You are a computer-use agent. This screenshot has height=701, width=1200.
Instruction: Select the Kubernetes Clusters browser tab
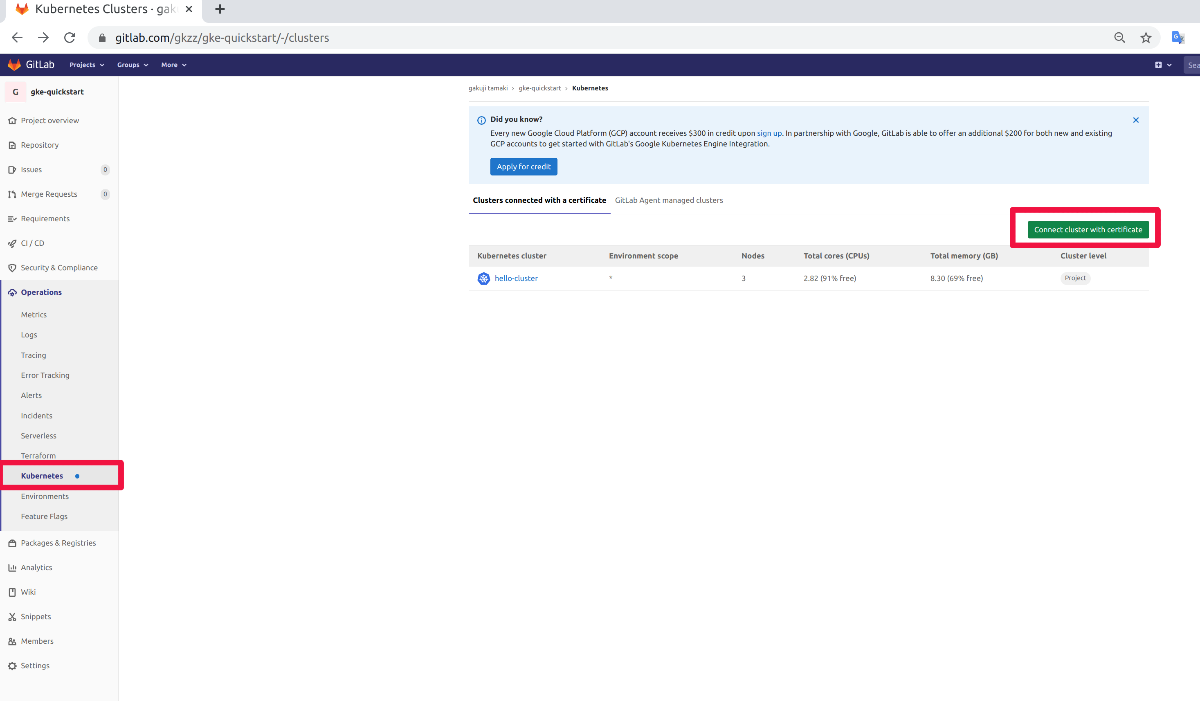click(x=101, y=9)
